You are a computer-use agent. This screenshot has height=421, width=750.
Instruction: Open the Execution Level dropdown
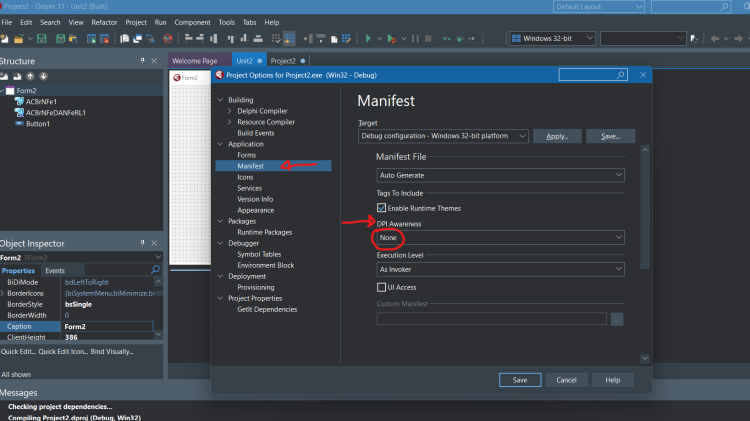[500, 269]
